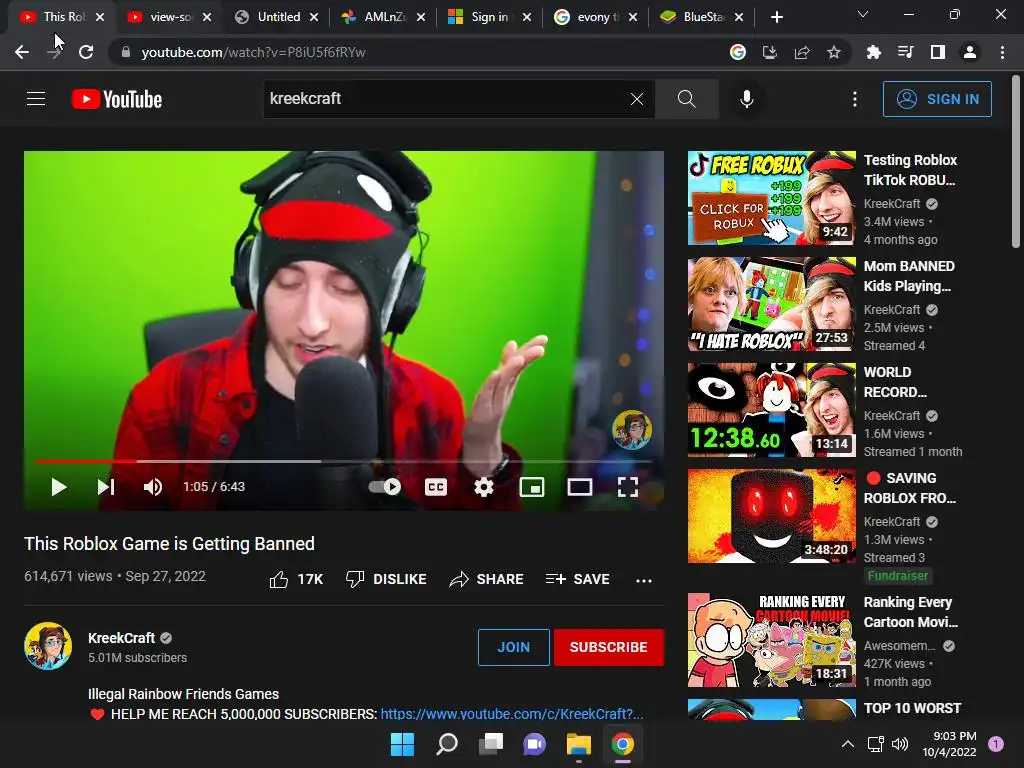Toggle the autoplay switch
The width and height of the screenshot is (1024, 768).
pos(385,487)
